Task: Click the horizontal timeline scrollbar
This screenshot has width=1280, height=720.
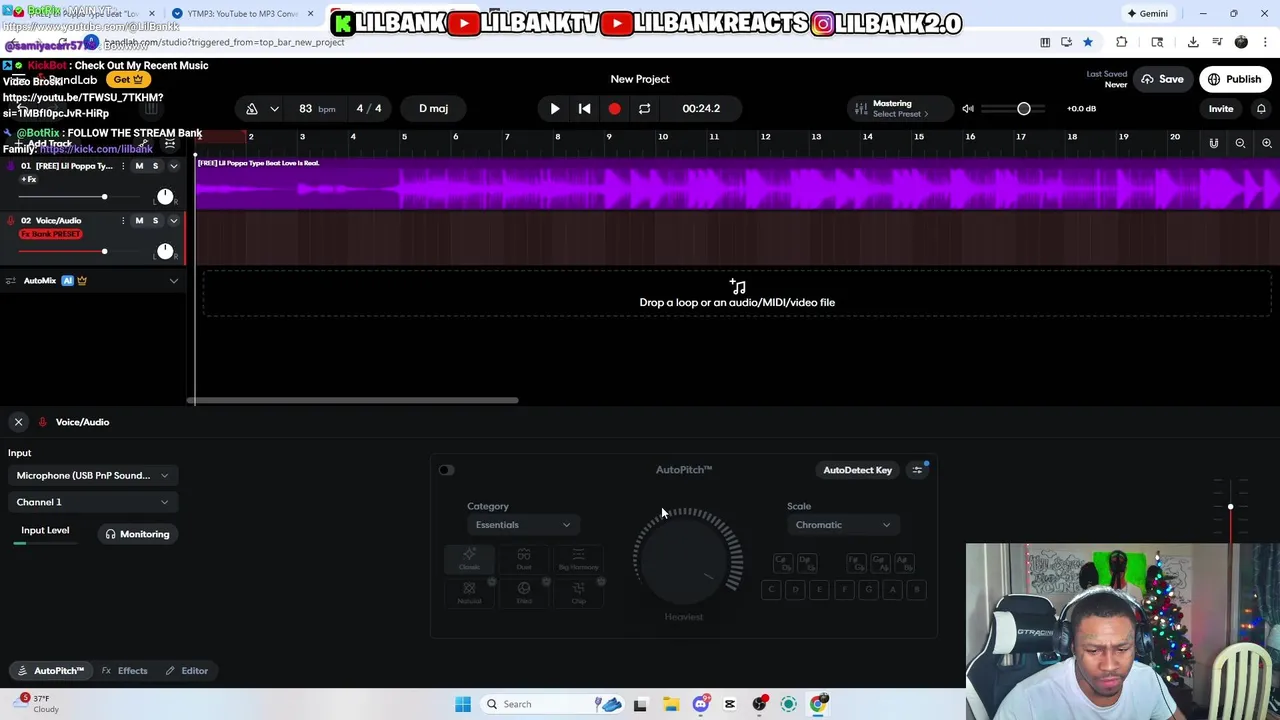Action: pos(353,400)
